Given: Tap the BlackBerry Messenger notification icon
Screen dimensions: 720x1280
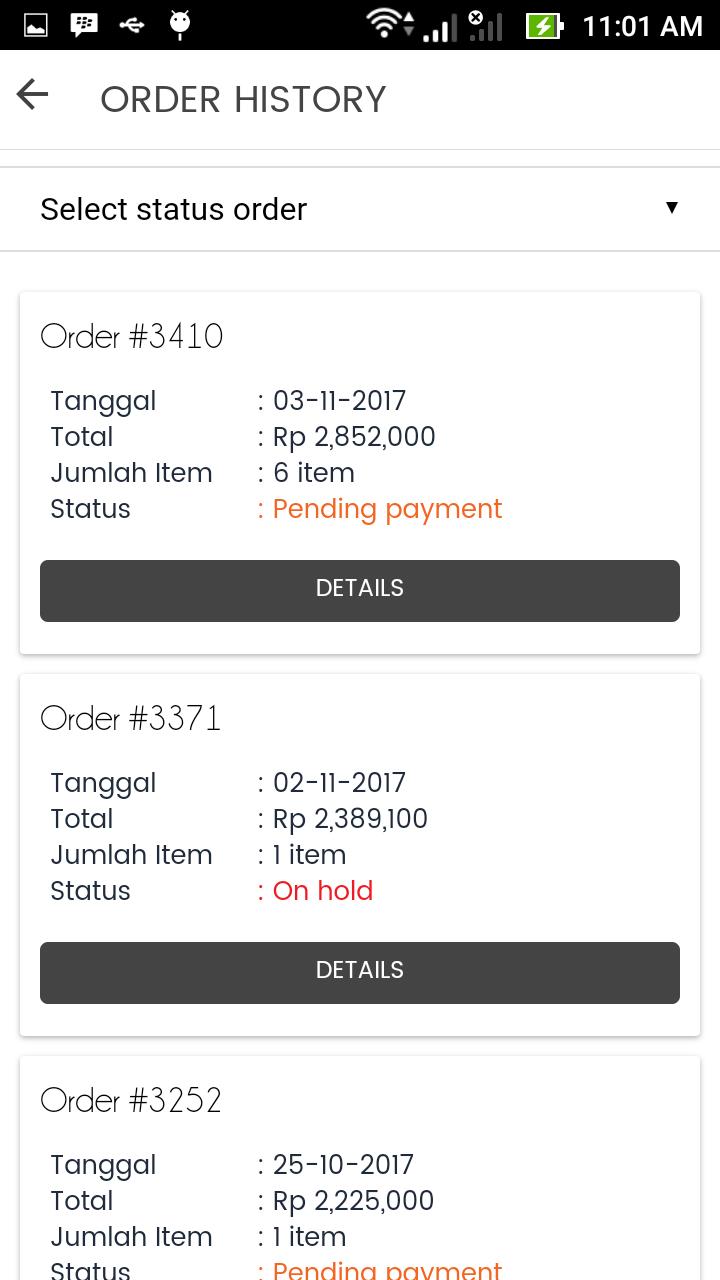Looking at the screenshot, I should coord(84,25).
